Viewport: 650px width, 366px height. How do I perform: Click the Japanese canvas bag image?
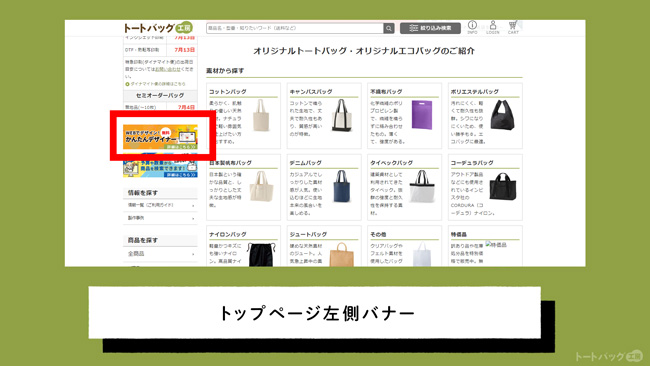coord(261,187)
